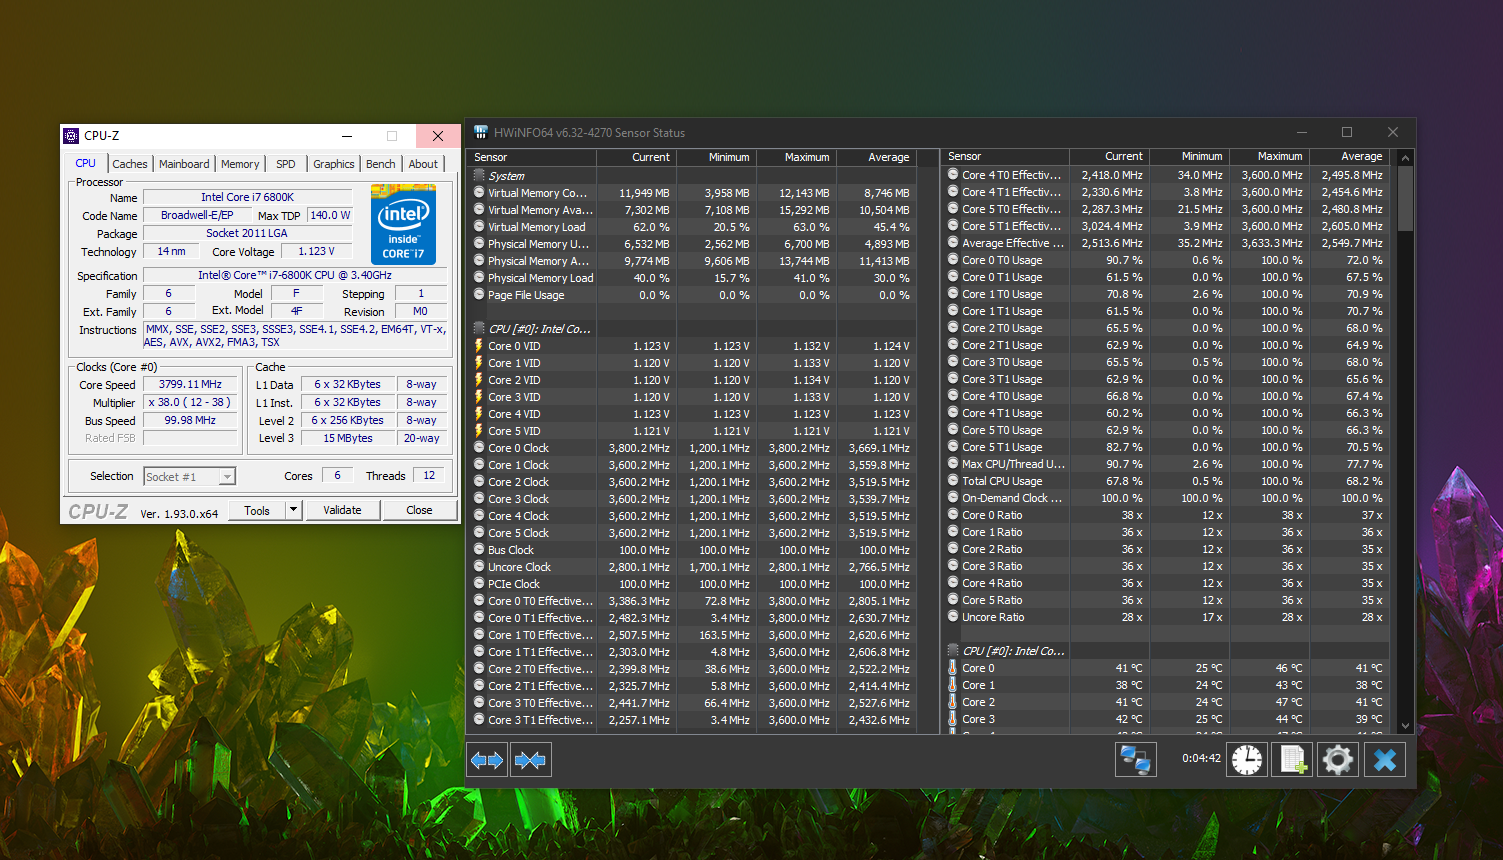Click the left Maximum column header
Screen dimensions: 1503x860
(x=797, y=157)
